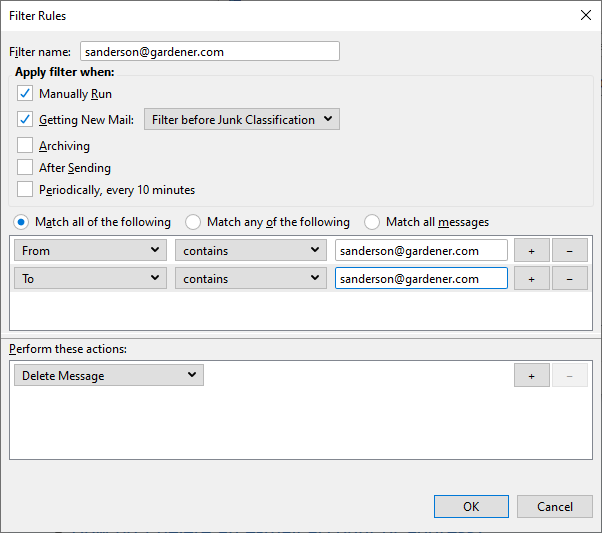Enable the Archiving checkbox

tap(25, 146)
